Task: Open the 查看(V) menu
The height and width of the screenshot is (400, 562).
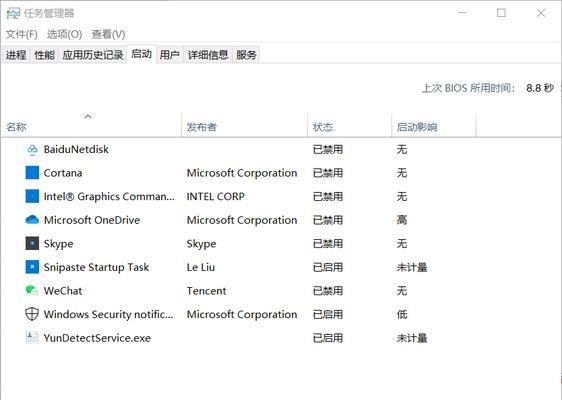Action: pos(108,34)
